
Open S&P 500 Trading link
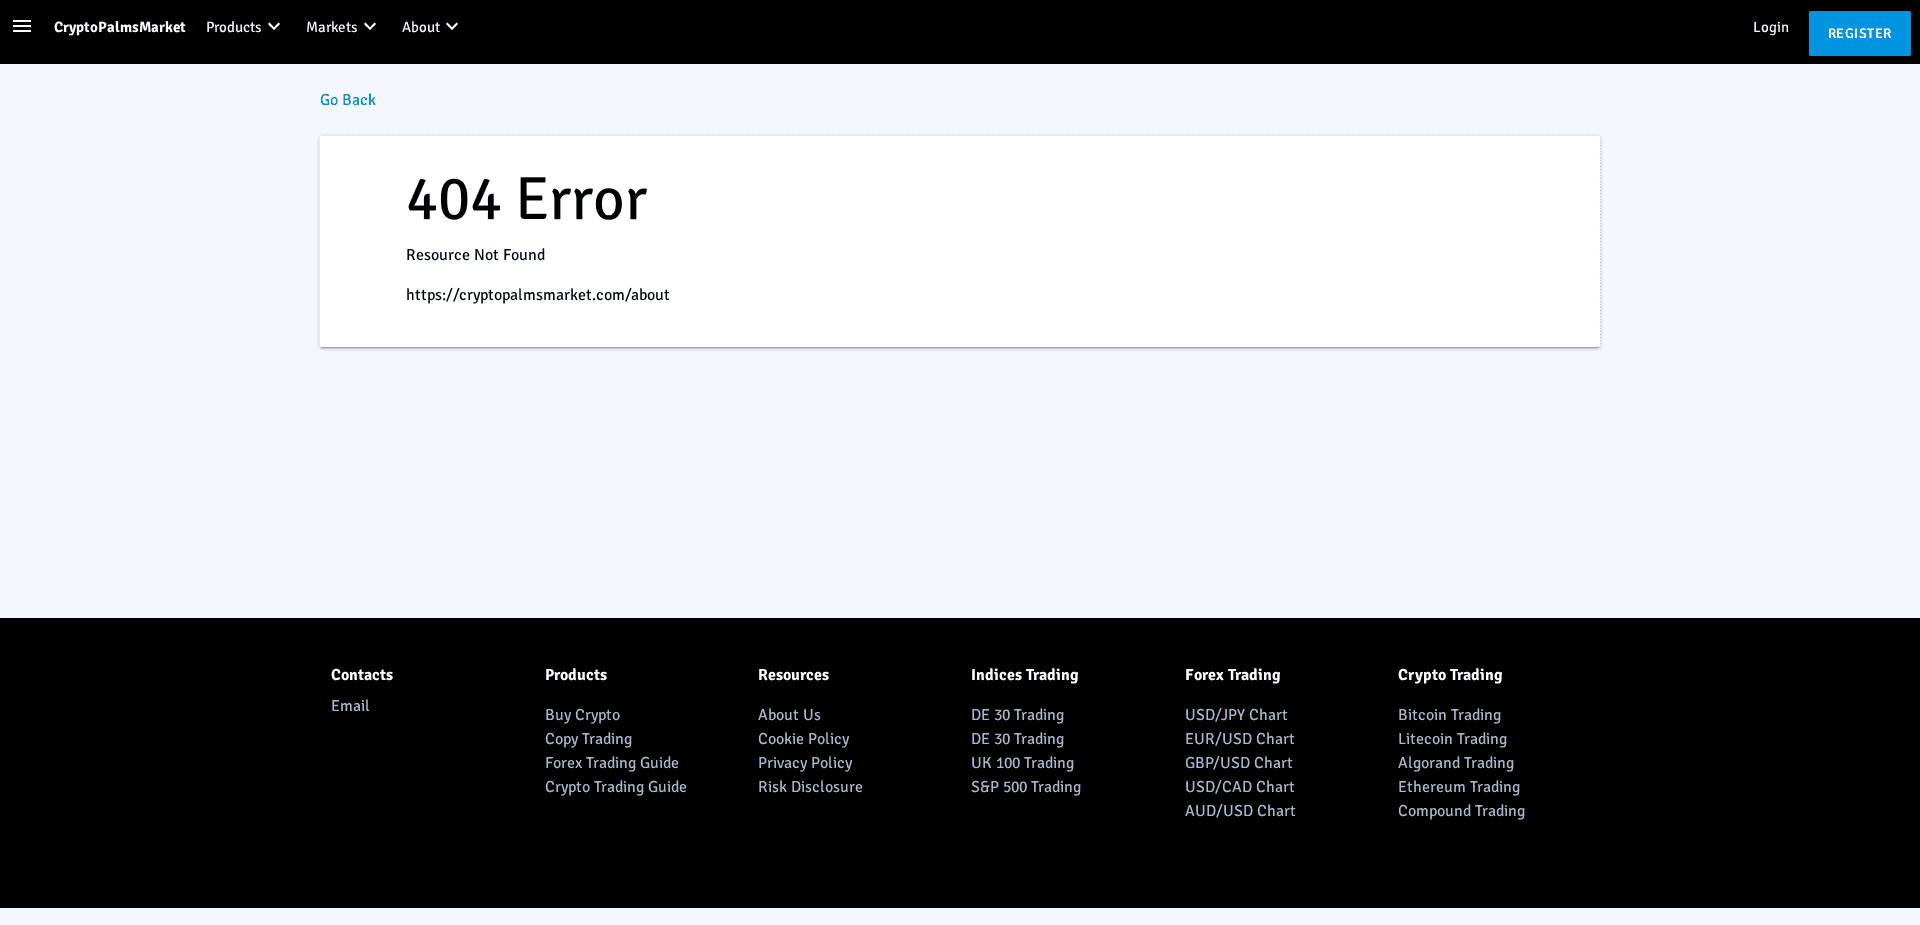tap(1025, 787)
